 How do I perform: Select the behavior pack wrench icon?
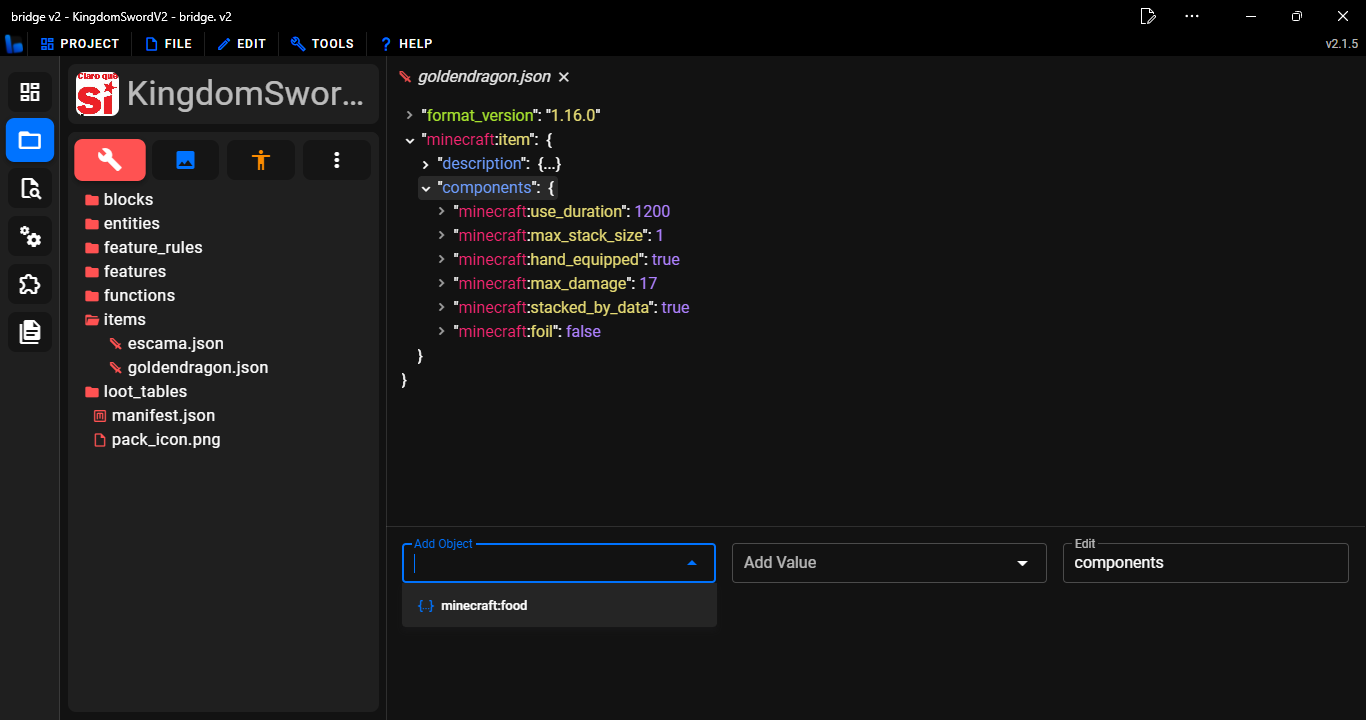coord(109,159)
